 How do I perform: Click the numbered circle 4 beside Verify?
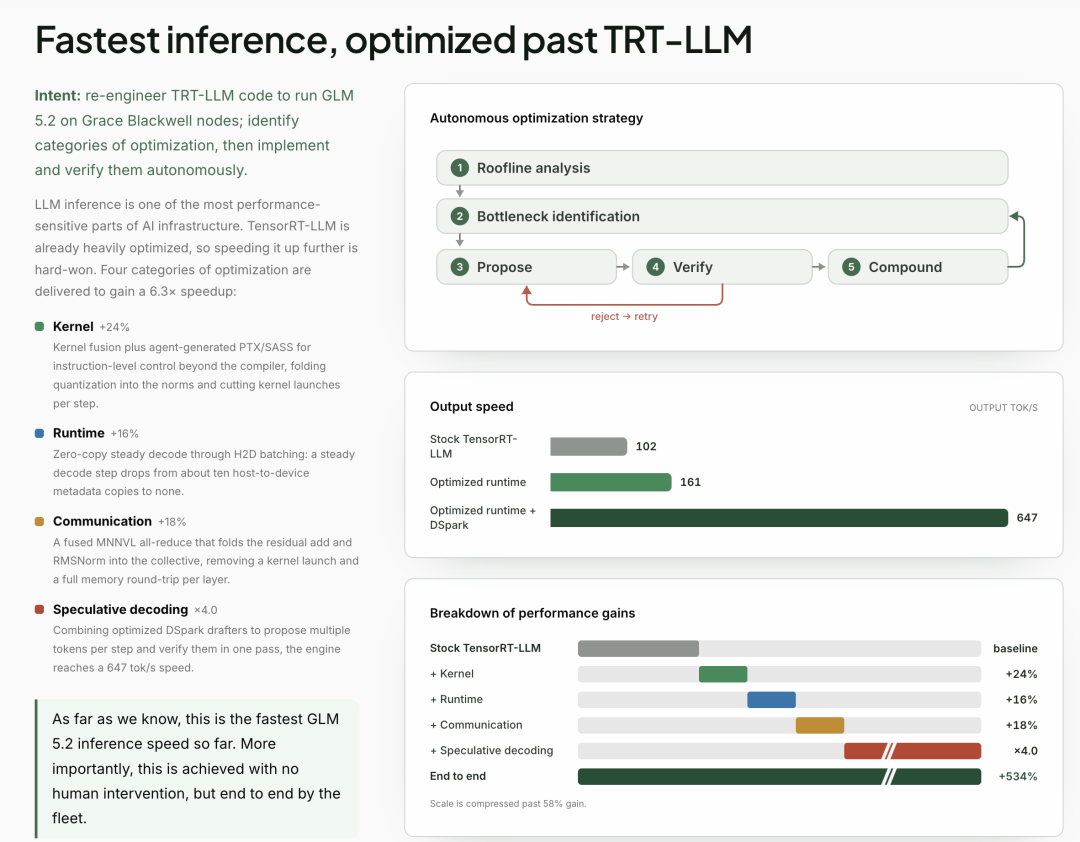click(x=655, y=267)
